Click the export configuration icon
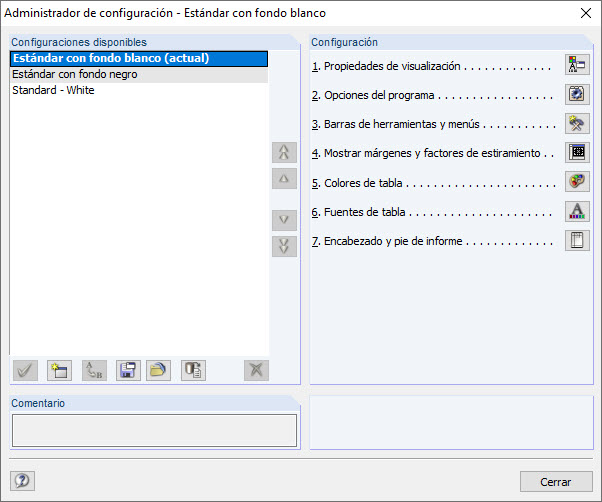 click(x=193, y=370)
